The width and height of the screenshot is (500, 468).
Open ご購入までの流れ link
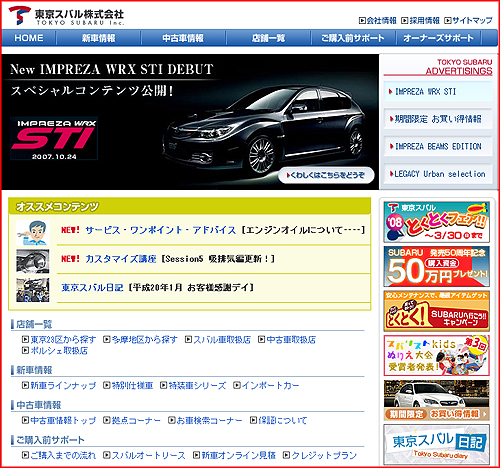[59, 455]
